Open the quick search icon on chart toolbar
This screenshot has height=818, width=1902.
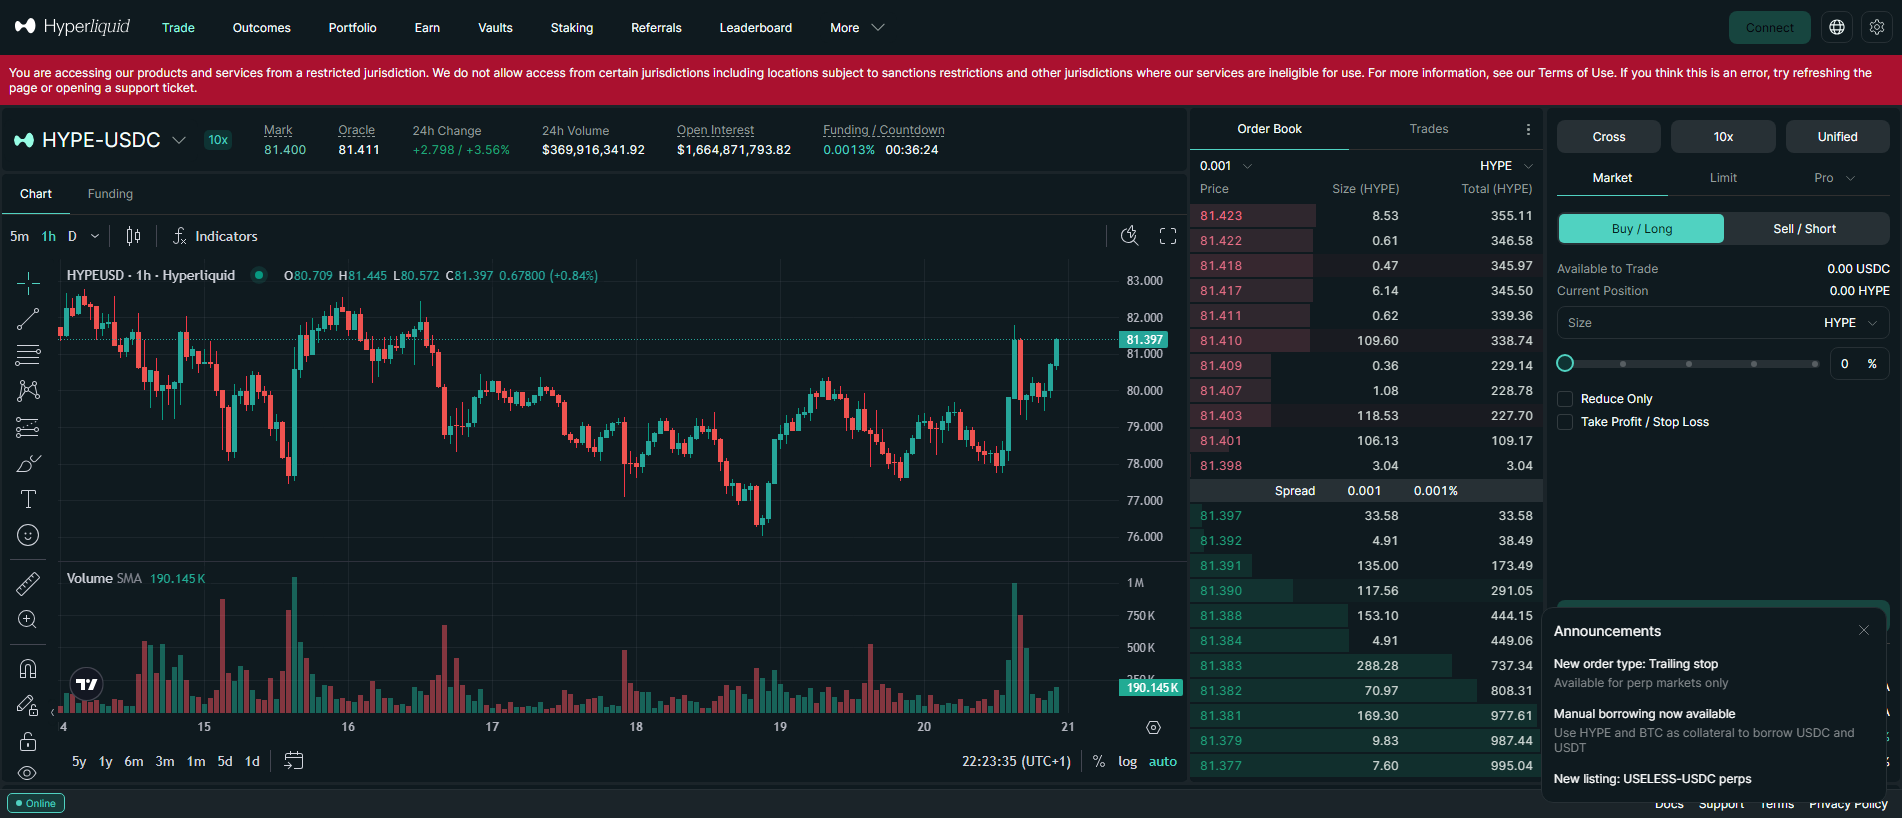pos(1129,236)
